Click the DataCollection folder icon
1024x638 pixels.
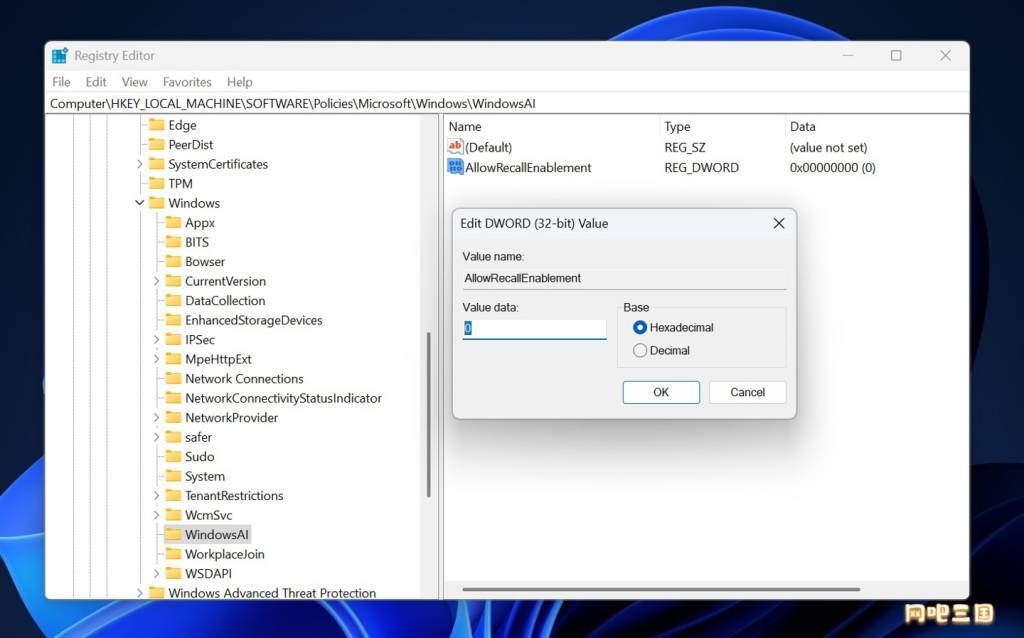(173, 300)
